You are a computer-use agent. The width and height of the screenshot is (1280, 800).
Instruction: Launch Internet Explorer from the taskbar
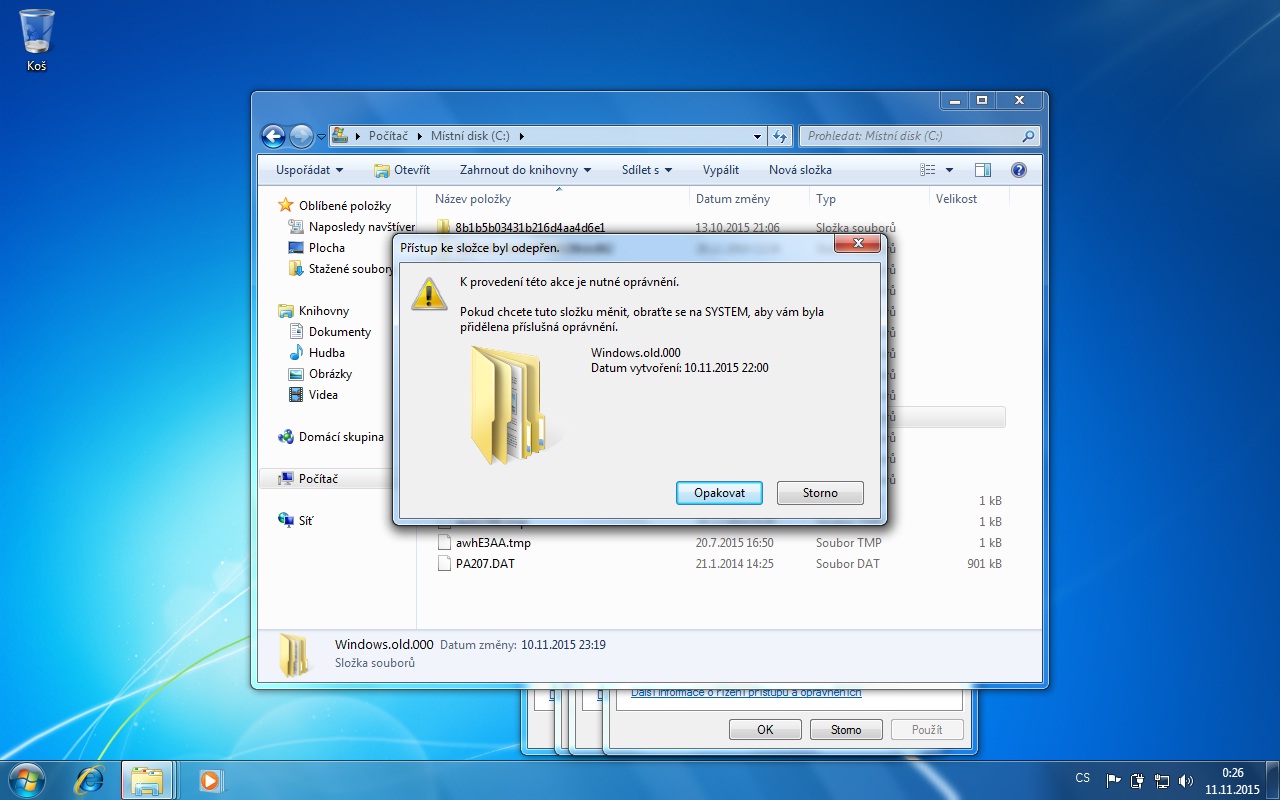coord(90,779)
